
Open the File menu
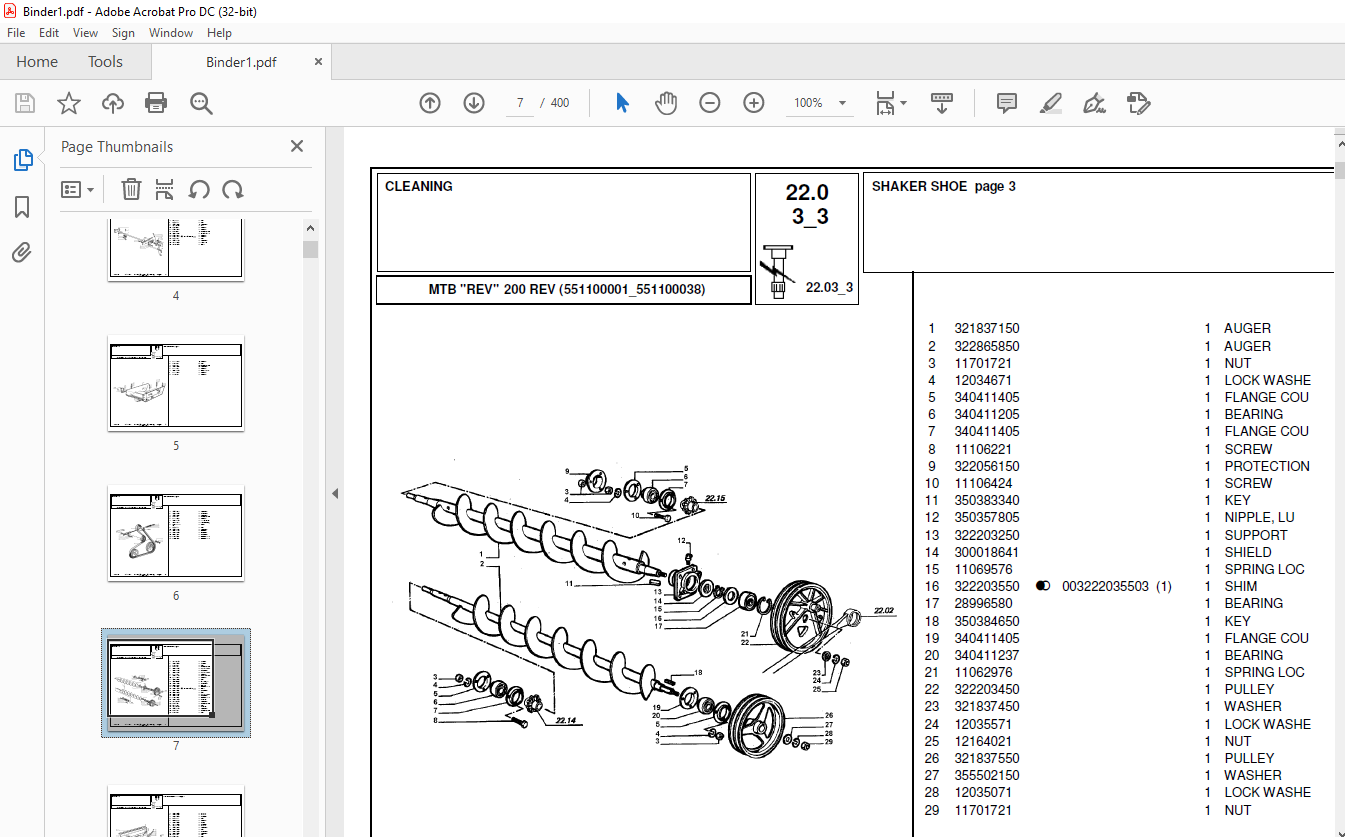click(x=16, y=33)
